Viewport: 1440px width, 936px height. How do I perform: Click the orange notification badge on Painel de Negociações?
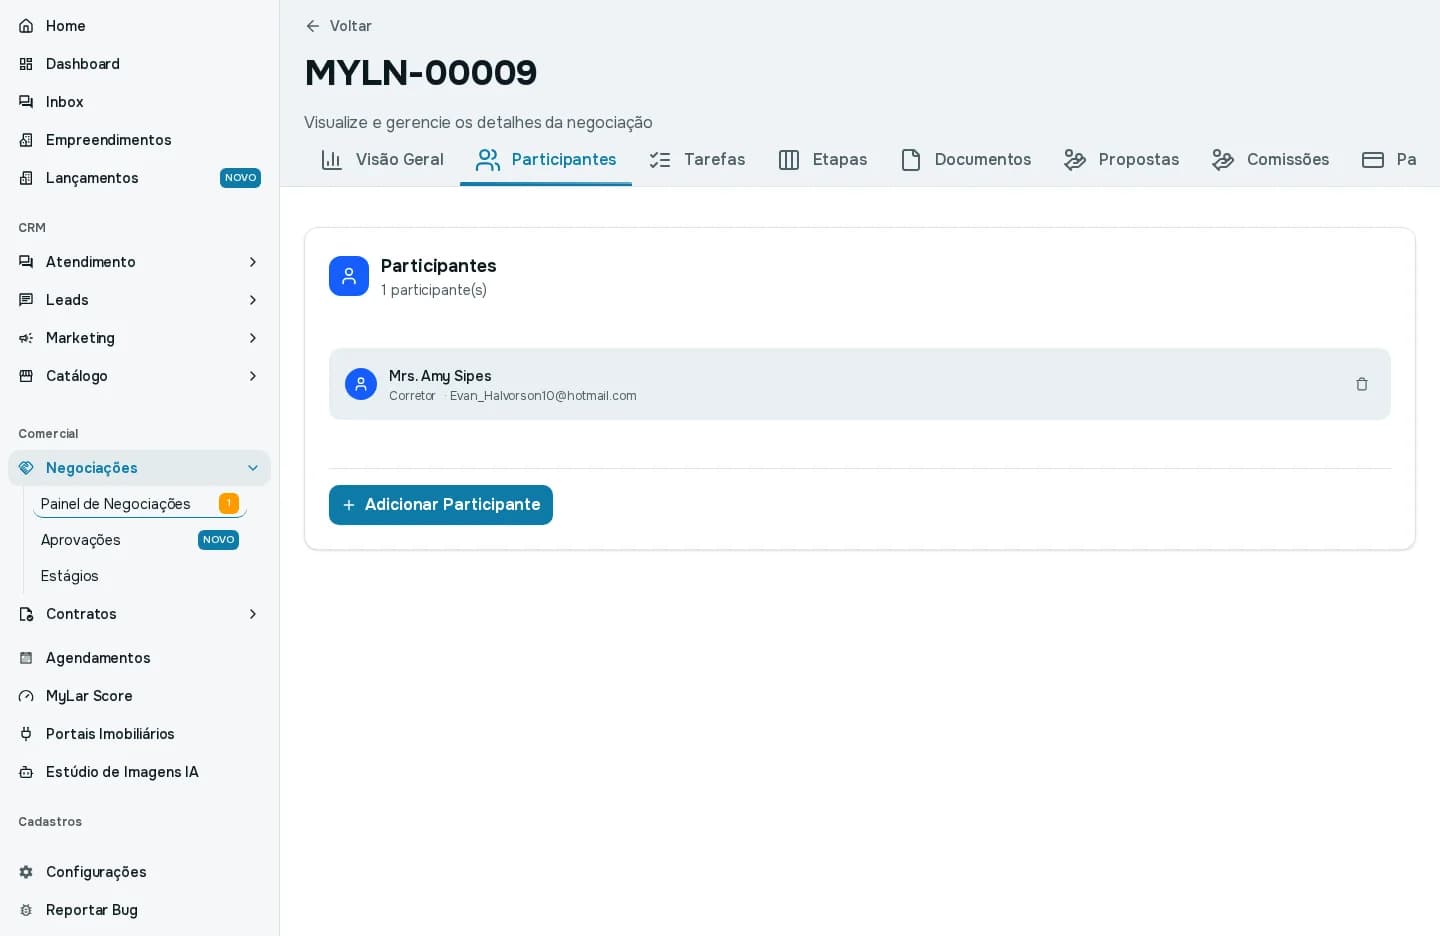point(229,504)
